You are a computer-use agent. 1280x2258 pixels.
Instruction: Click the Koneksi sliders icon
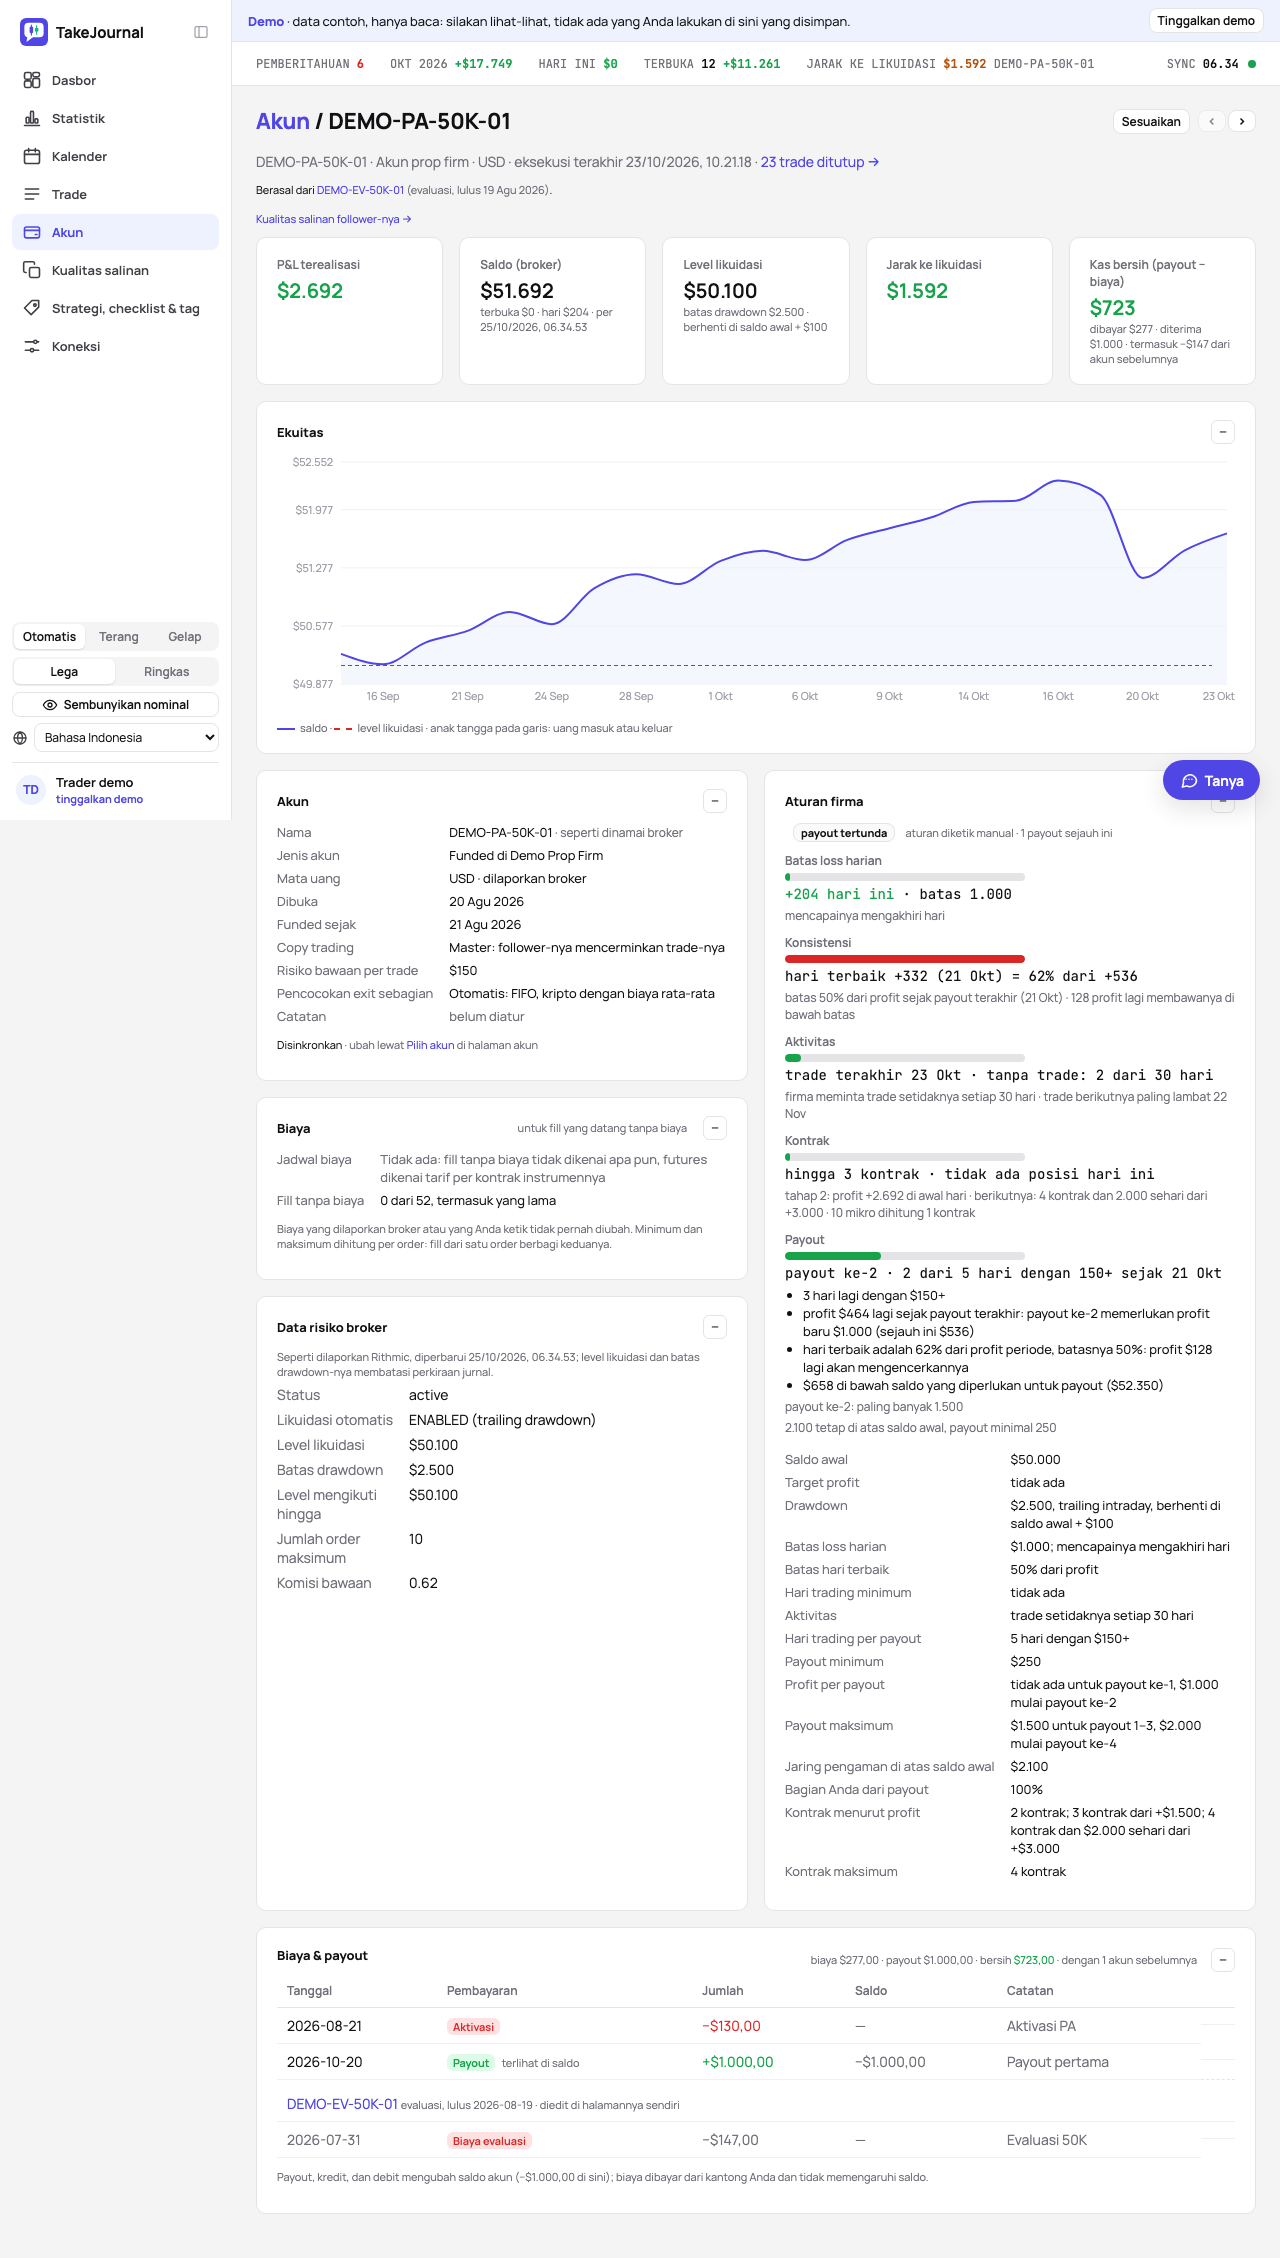32,346
